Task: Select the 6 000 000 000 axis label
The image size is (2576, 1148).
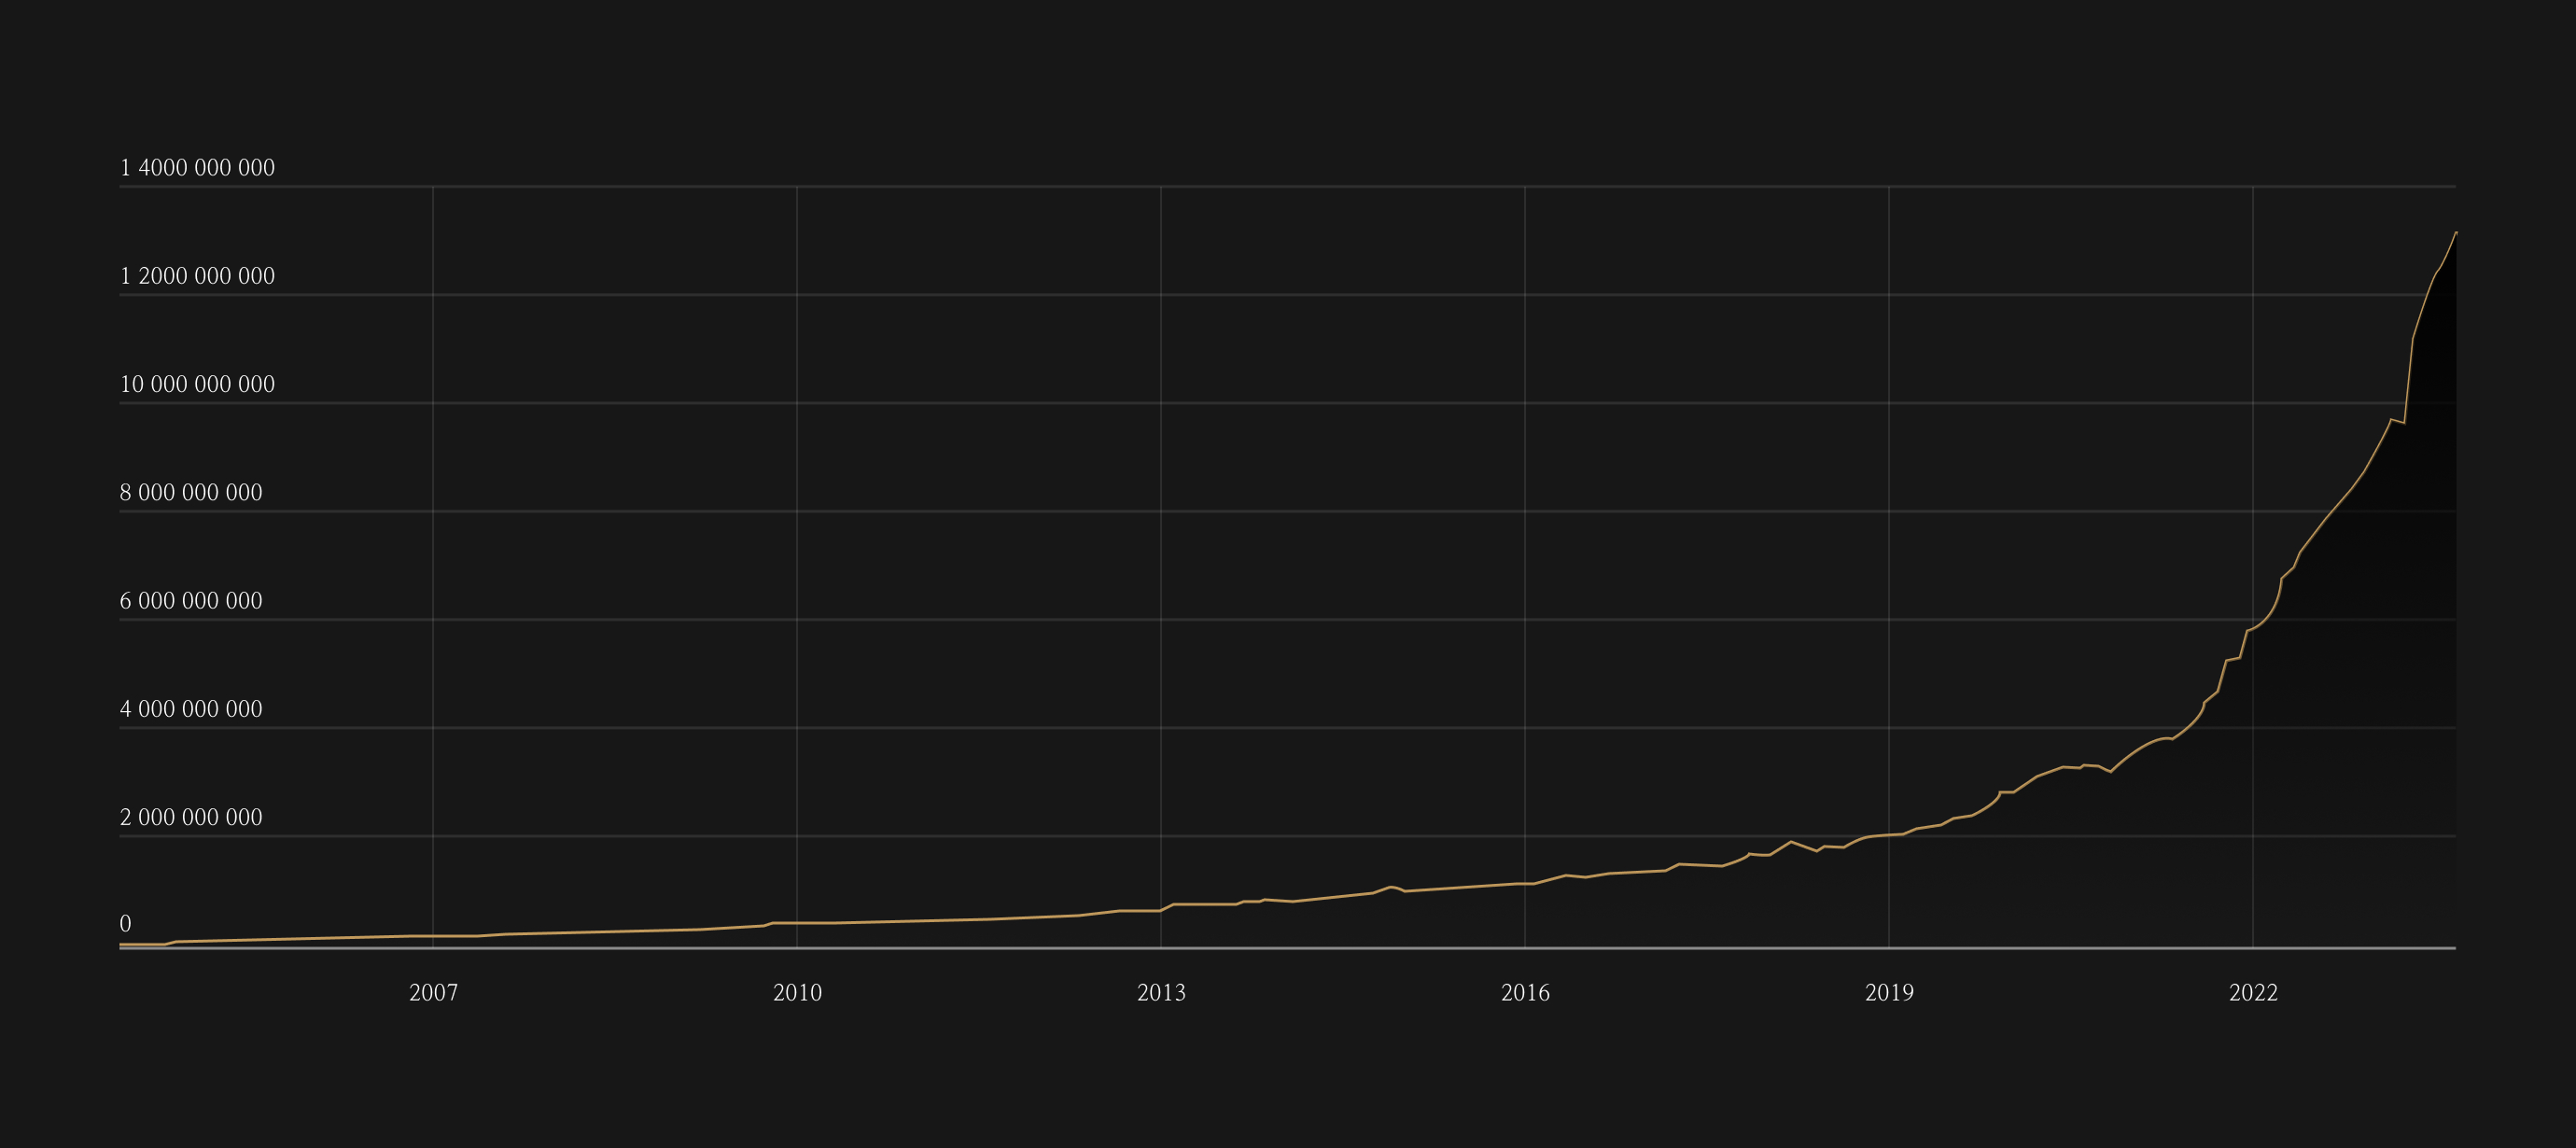Action: coord(191,601)
